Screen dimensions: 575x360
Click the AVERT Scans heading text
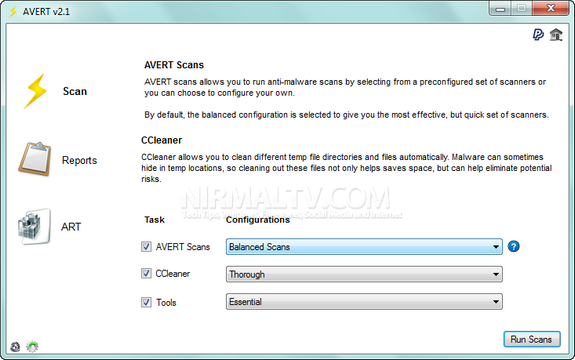(174, 65)
